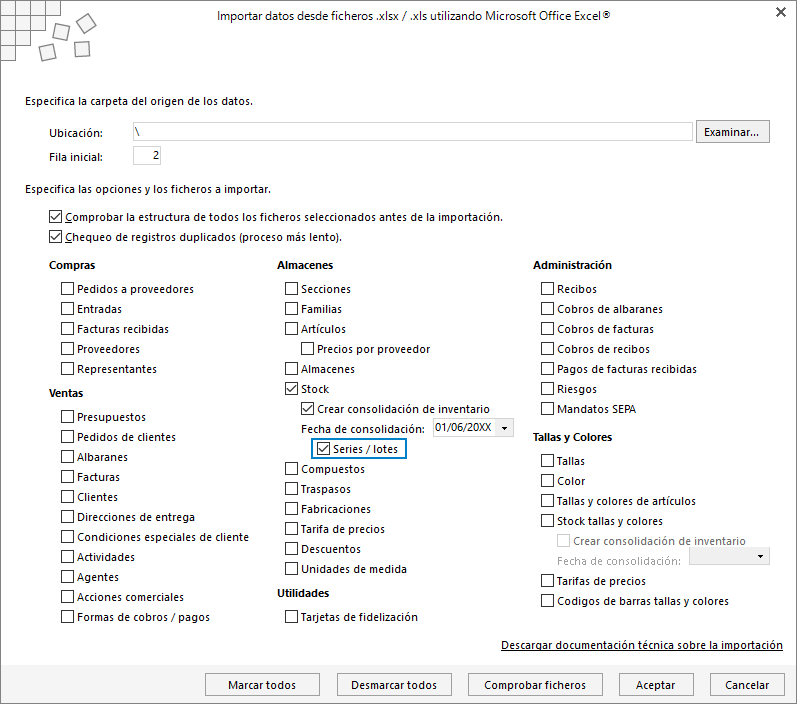This screenshot has height=704, width=797.
Task: Click the Fila inicial number field
Action: tap(147, 156)
